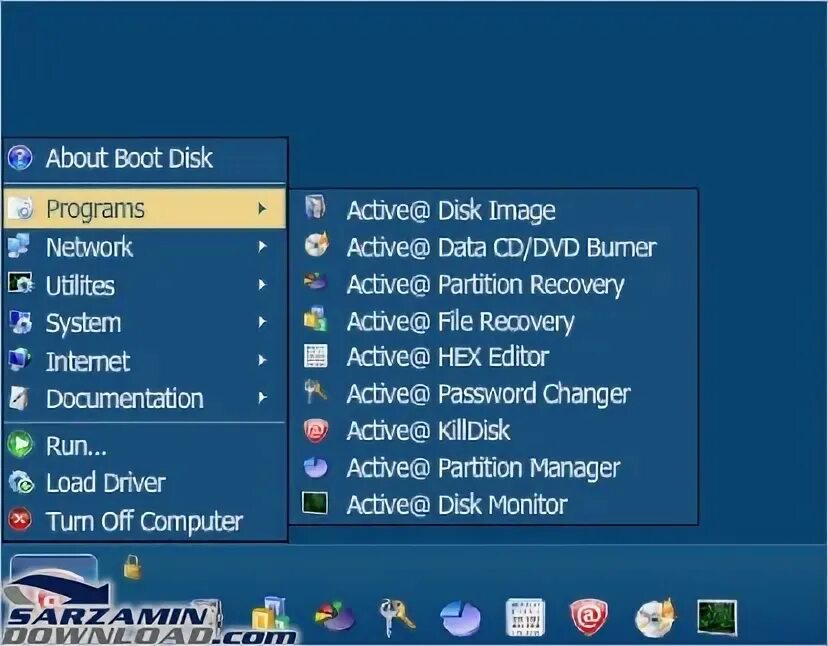
Task: Select the highlighted Programs menu item
Action: [x=145, y=209]
